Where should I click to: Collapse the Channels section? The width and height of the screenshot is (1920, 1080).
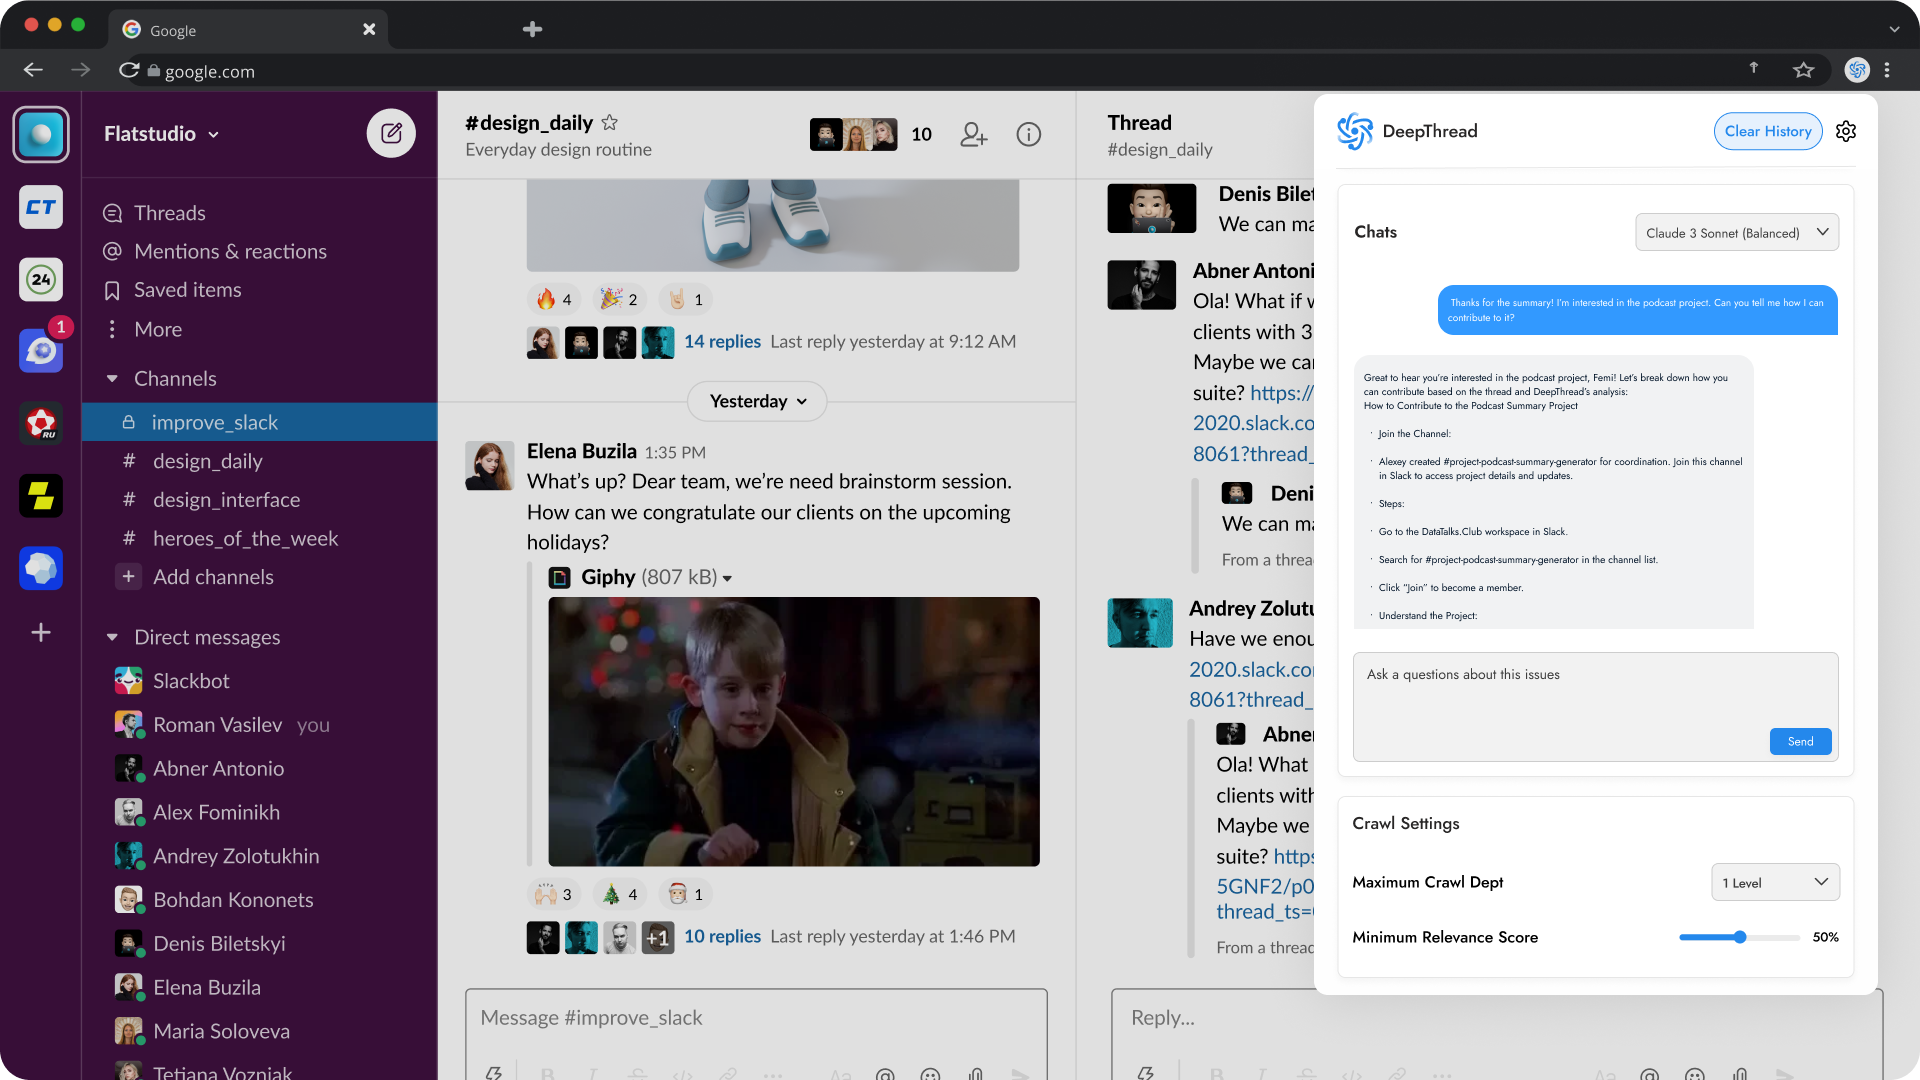coord(112,379)
